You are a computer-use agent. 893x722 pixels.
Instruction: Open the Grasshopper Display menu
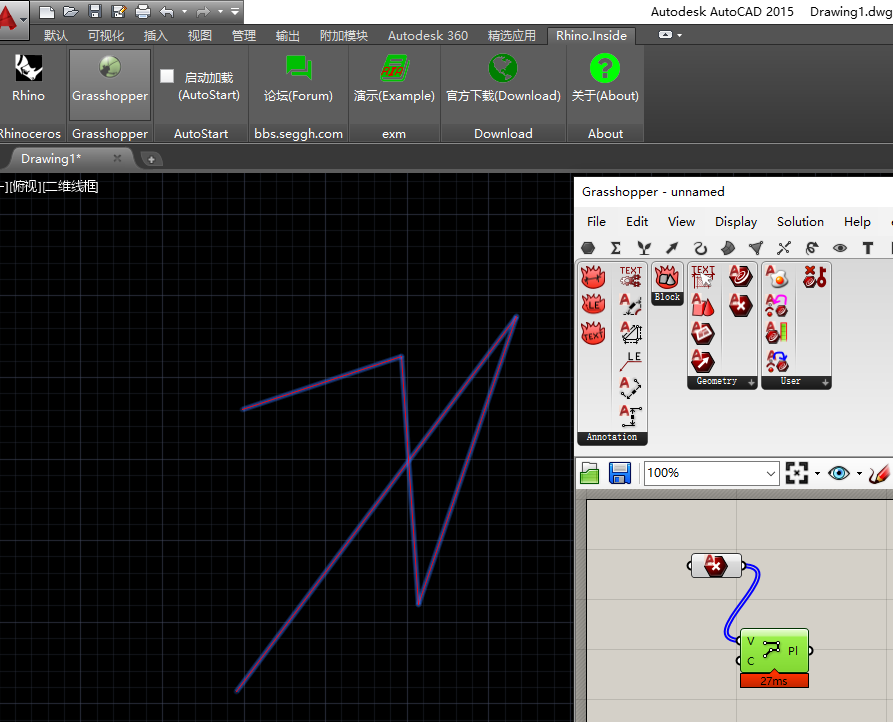736,221
